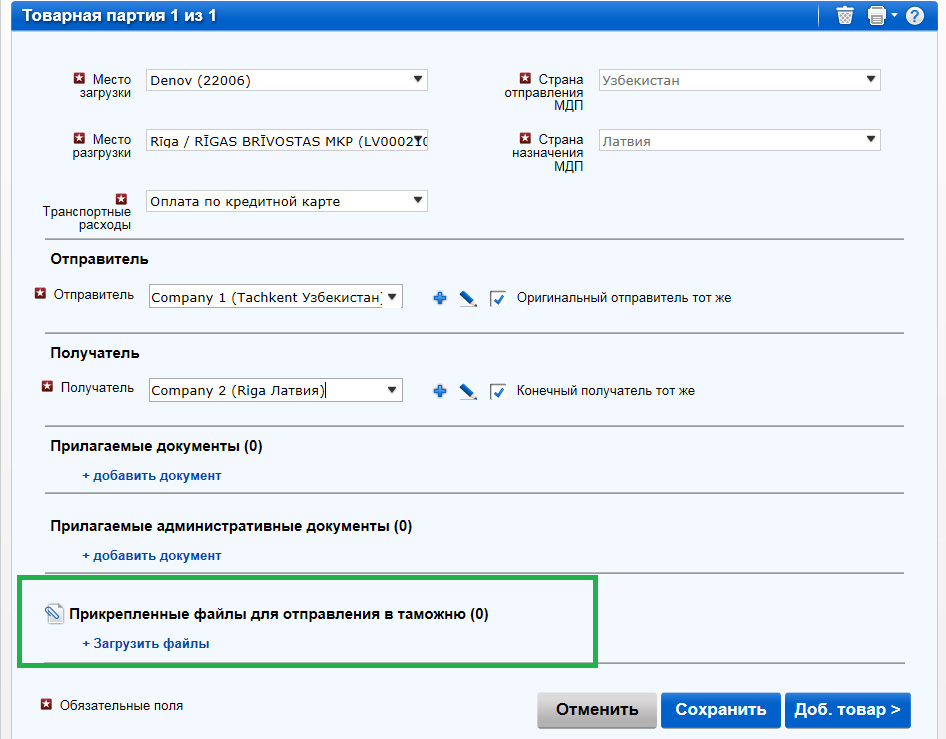Expand the 'Место загрузки' dropdown
Image resolution: width=946 pixels, height=739 pixels.
(417, 80)
